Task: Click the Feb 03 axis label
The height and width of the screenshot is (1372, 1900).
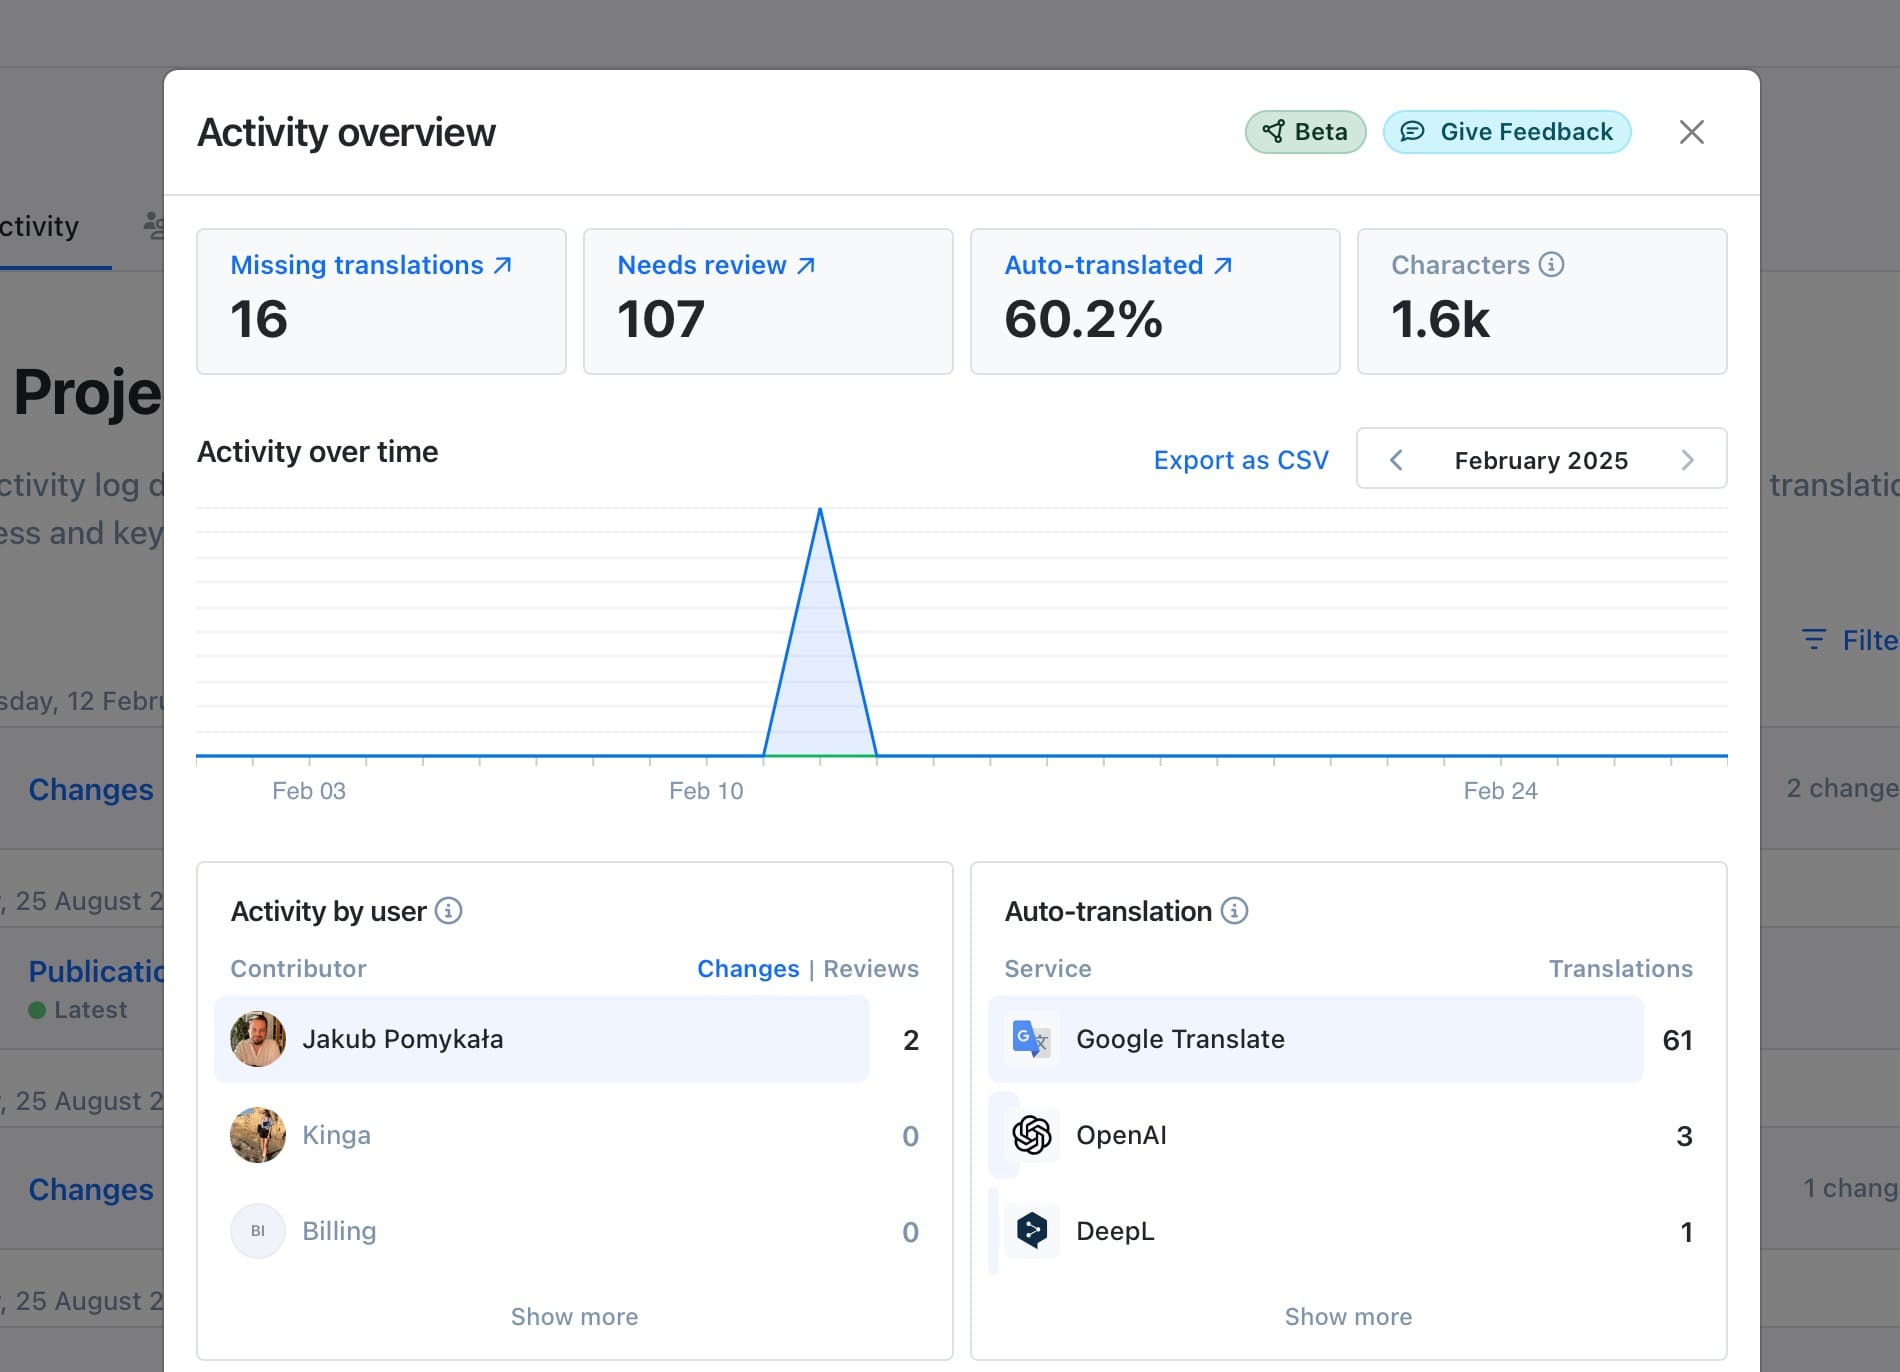Action: [309, 791]
